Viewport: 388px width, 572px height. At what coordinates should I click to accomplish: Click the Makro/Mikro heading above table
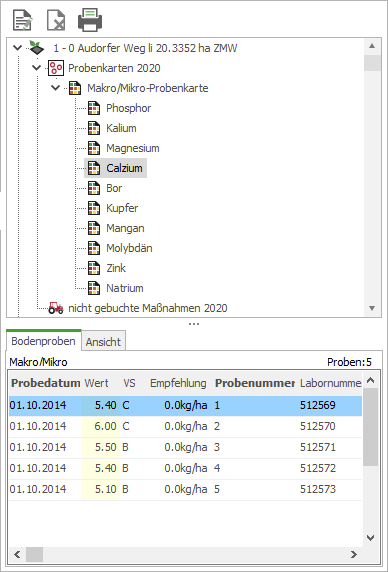coord(38,362)
